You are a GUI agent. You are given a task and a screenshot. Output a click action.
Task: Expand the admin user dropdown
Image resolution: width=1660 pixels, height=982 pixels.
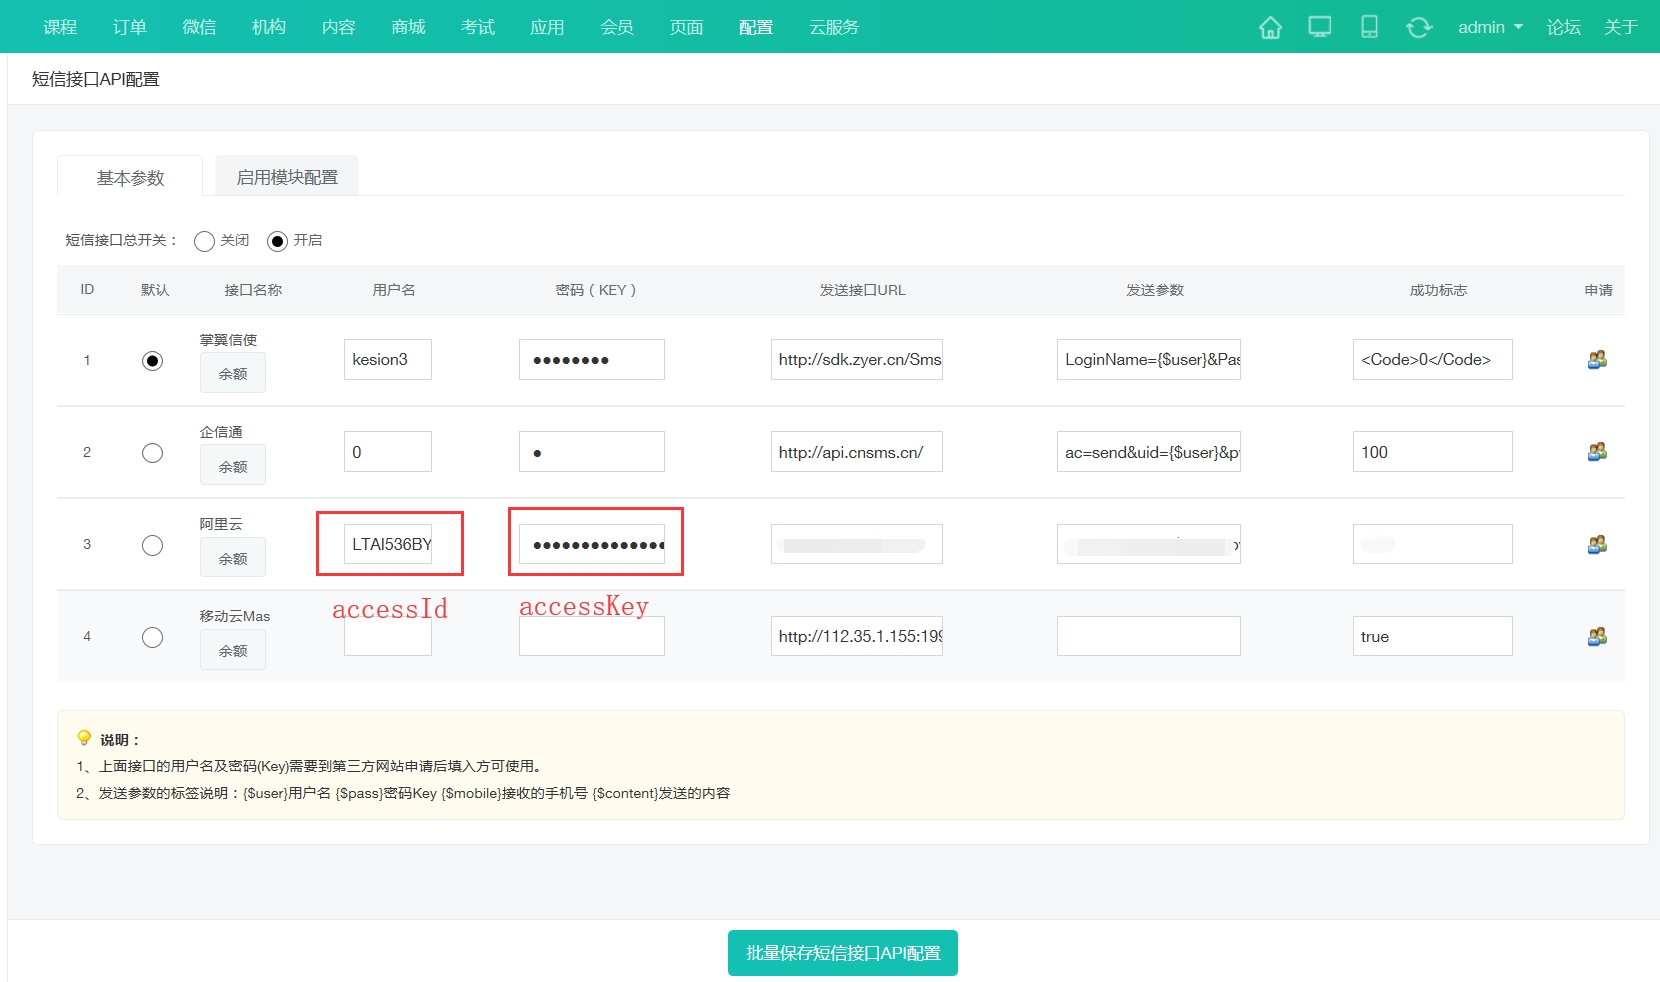point(1489,27)
